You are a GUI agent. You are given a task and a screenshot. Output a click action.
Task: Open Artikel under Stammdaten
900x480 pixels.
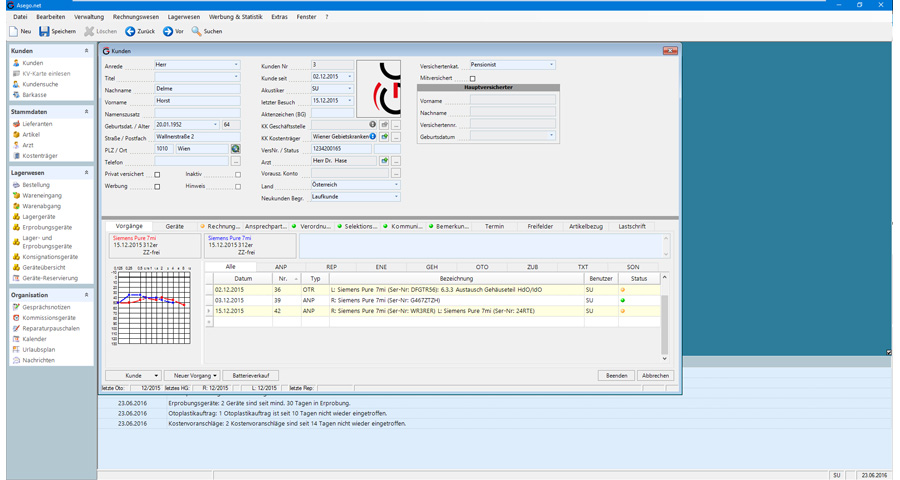pos(31,134)
